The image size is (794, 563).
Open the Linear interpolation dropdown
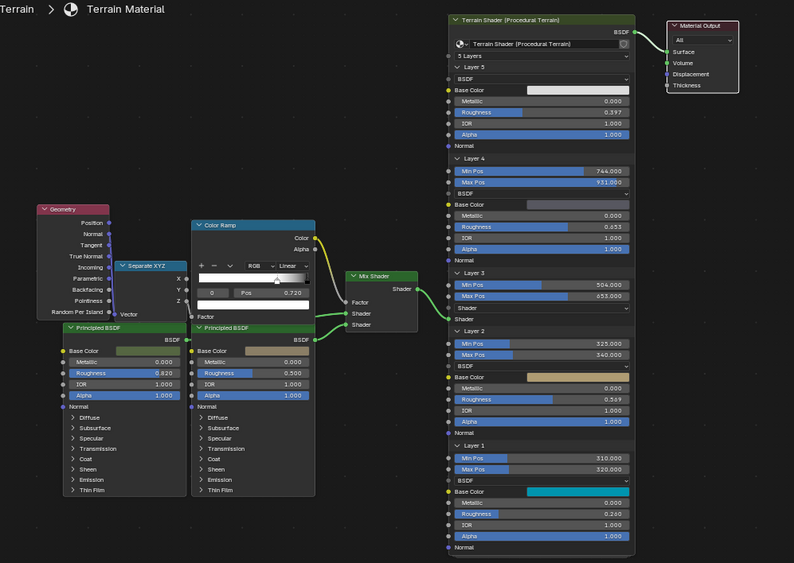pos(293,266)
